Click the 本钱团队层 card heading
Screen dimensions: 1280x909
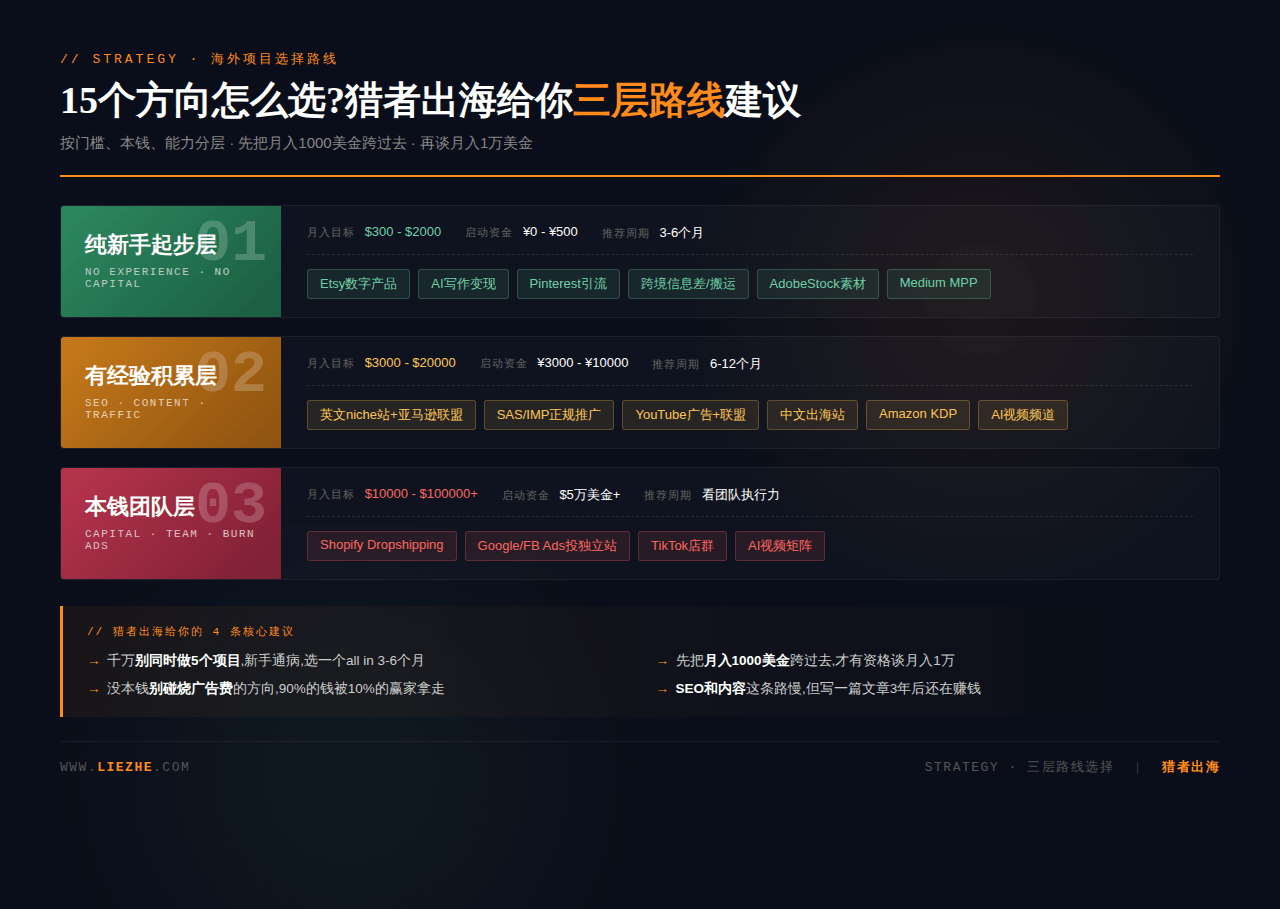tap(140, 507)
